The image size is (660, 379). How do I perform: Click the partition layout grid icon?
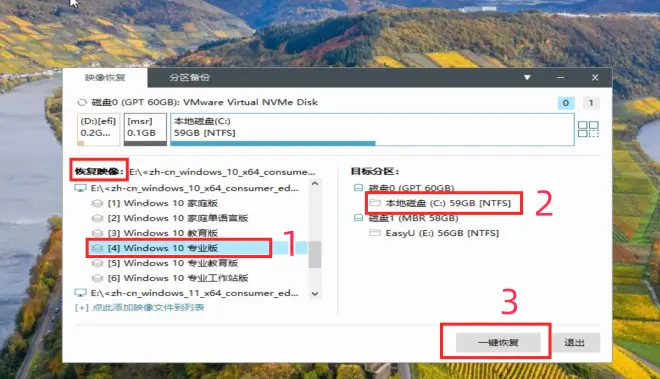pyautogui.click(x=588, y=129)
